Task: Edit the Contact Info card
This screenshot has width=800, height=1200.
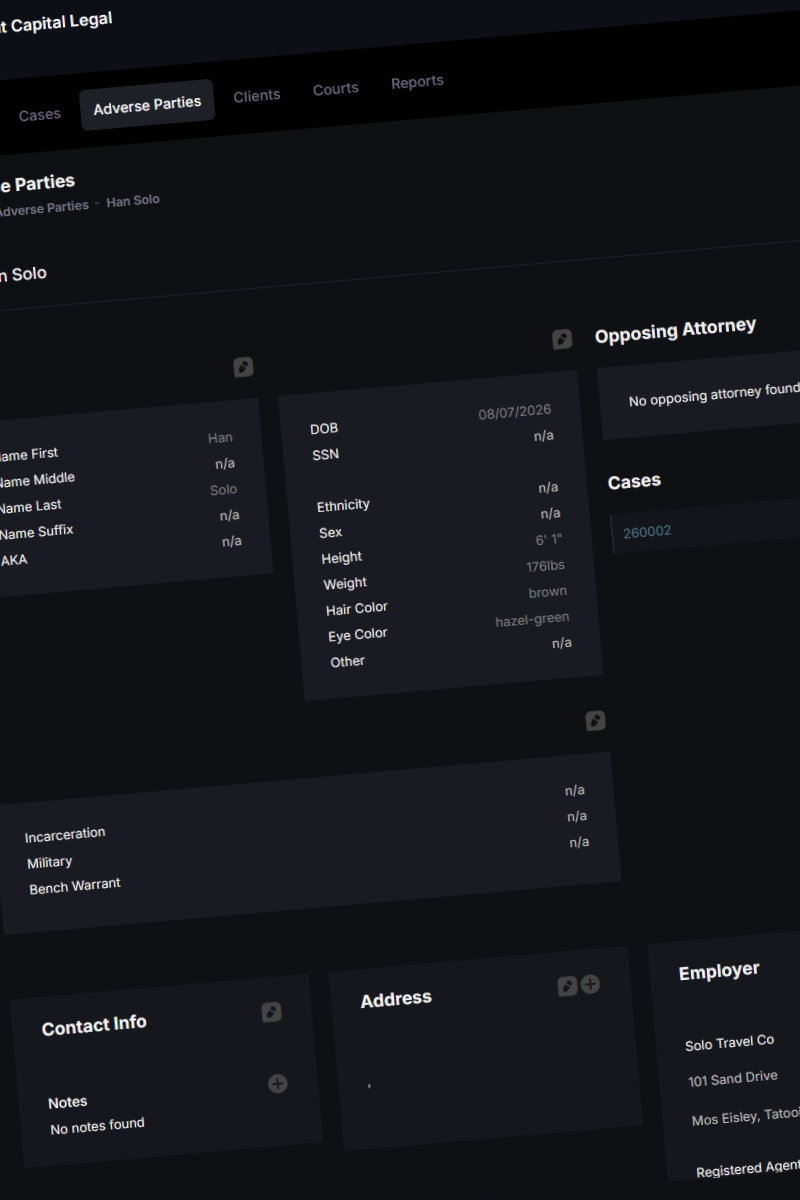Action: (271, 1012)
